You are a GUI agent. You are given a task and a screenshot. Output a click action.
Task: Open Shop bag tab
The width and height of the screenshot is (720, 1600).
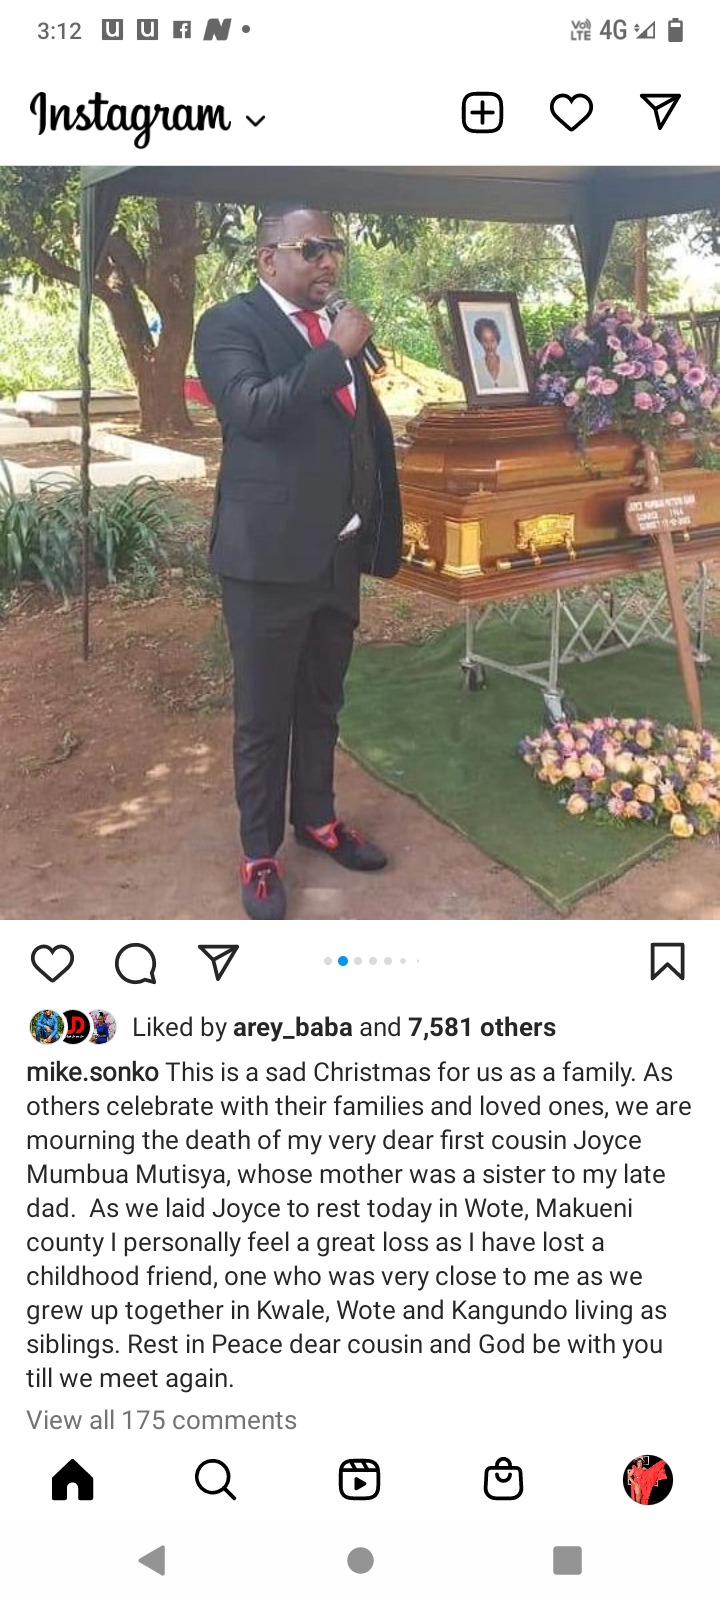(x=503, y=1479)
